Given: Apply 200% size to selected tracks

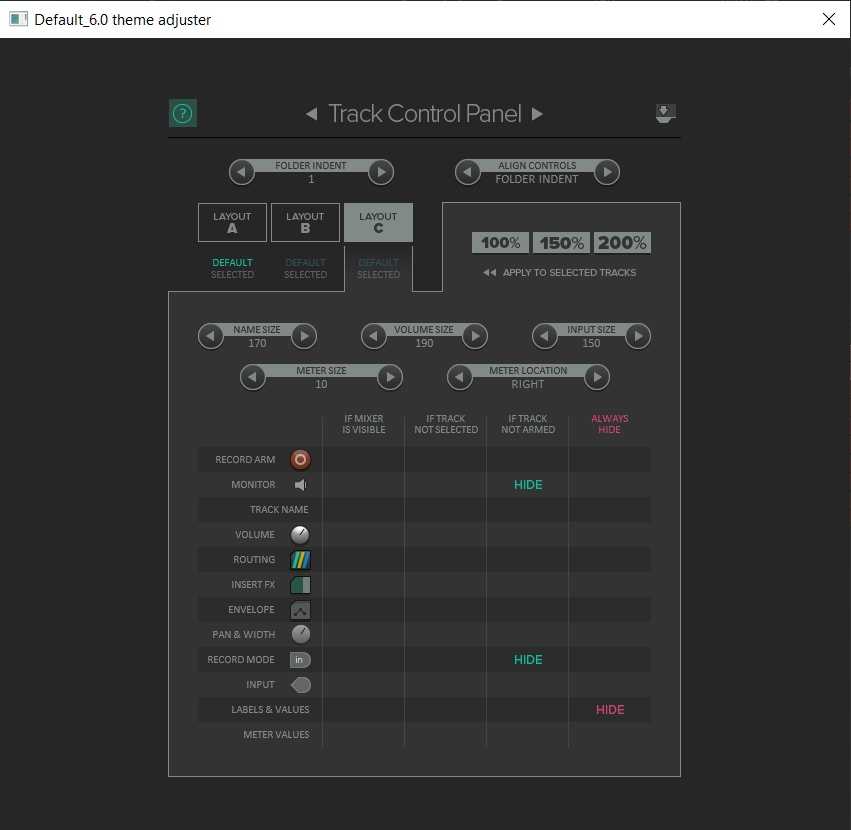Looking at the screenshot, I should [623, 243].
